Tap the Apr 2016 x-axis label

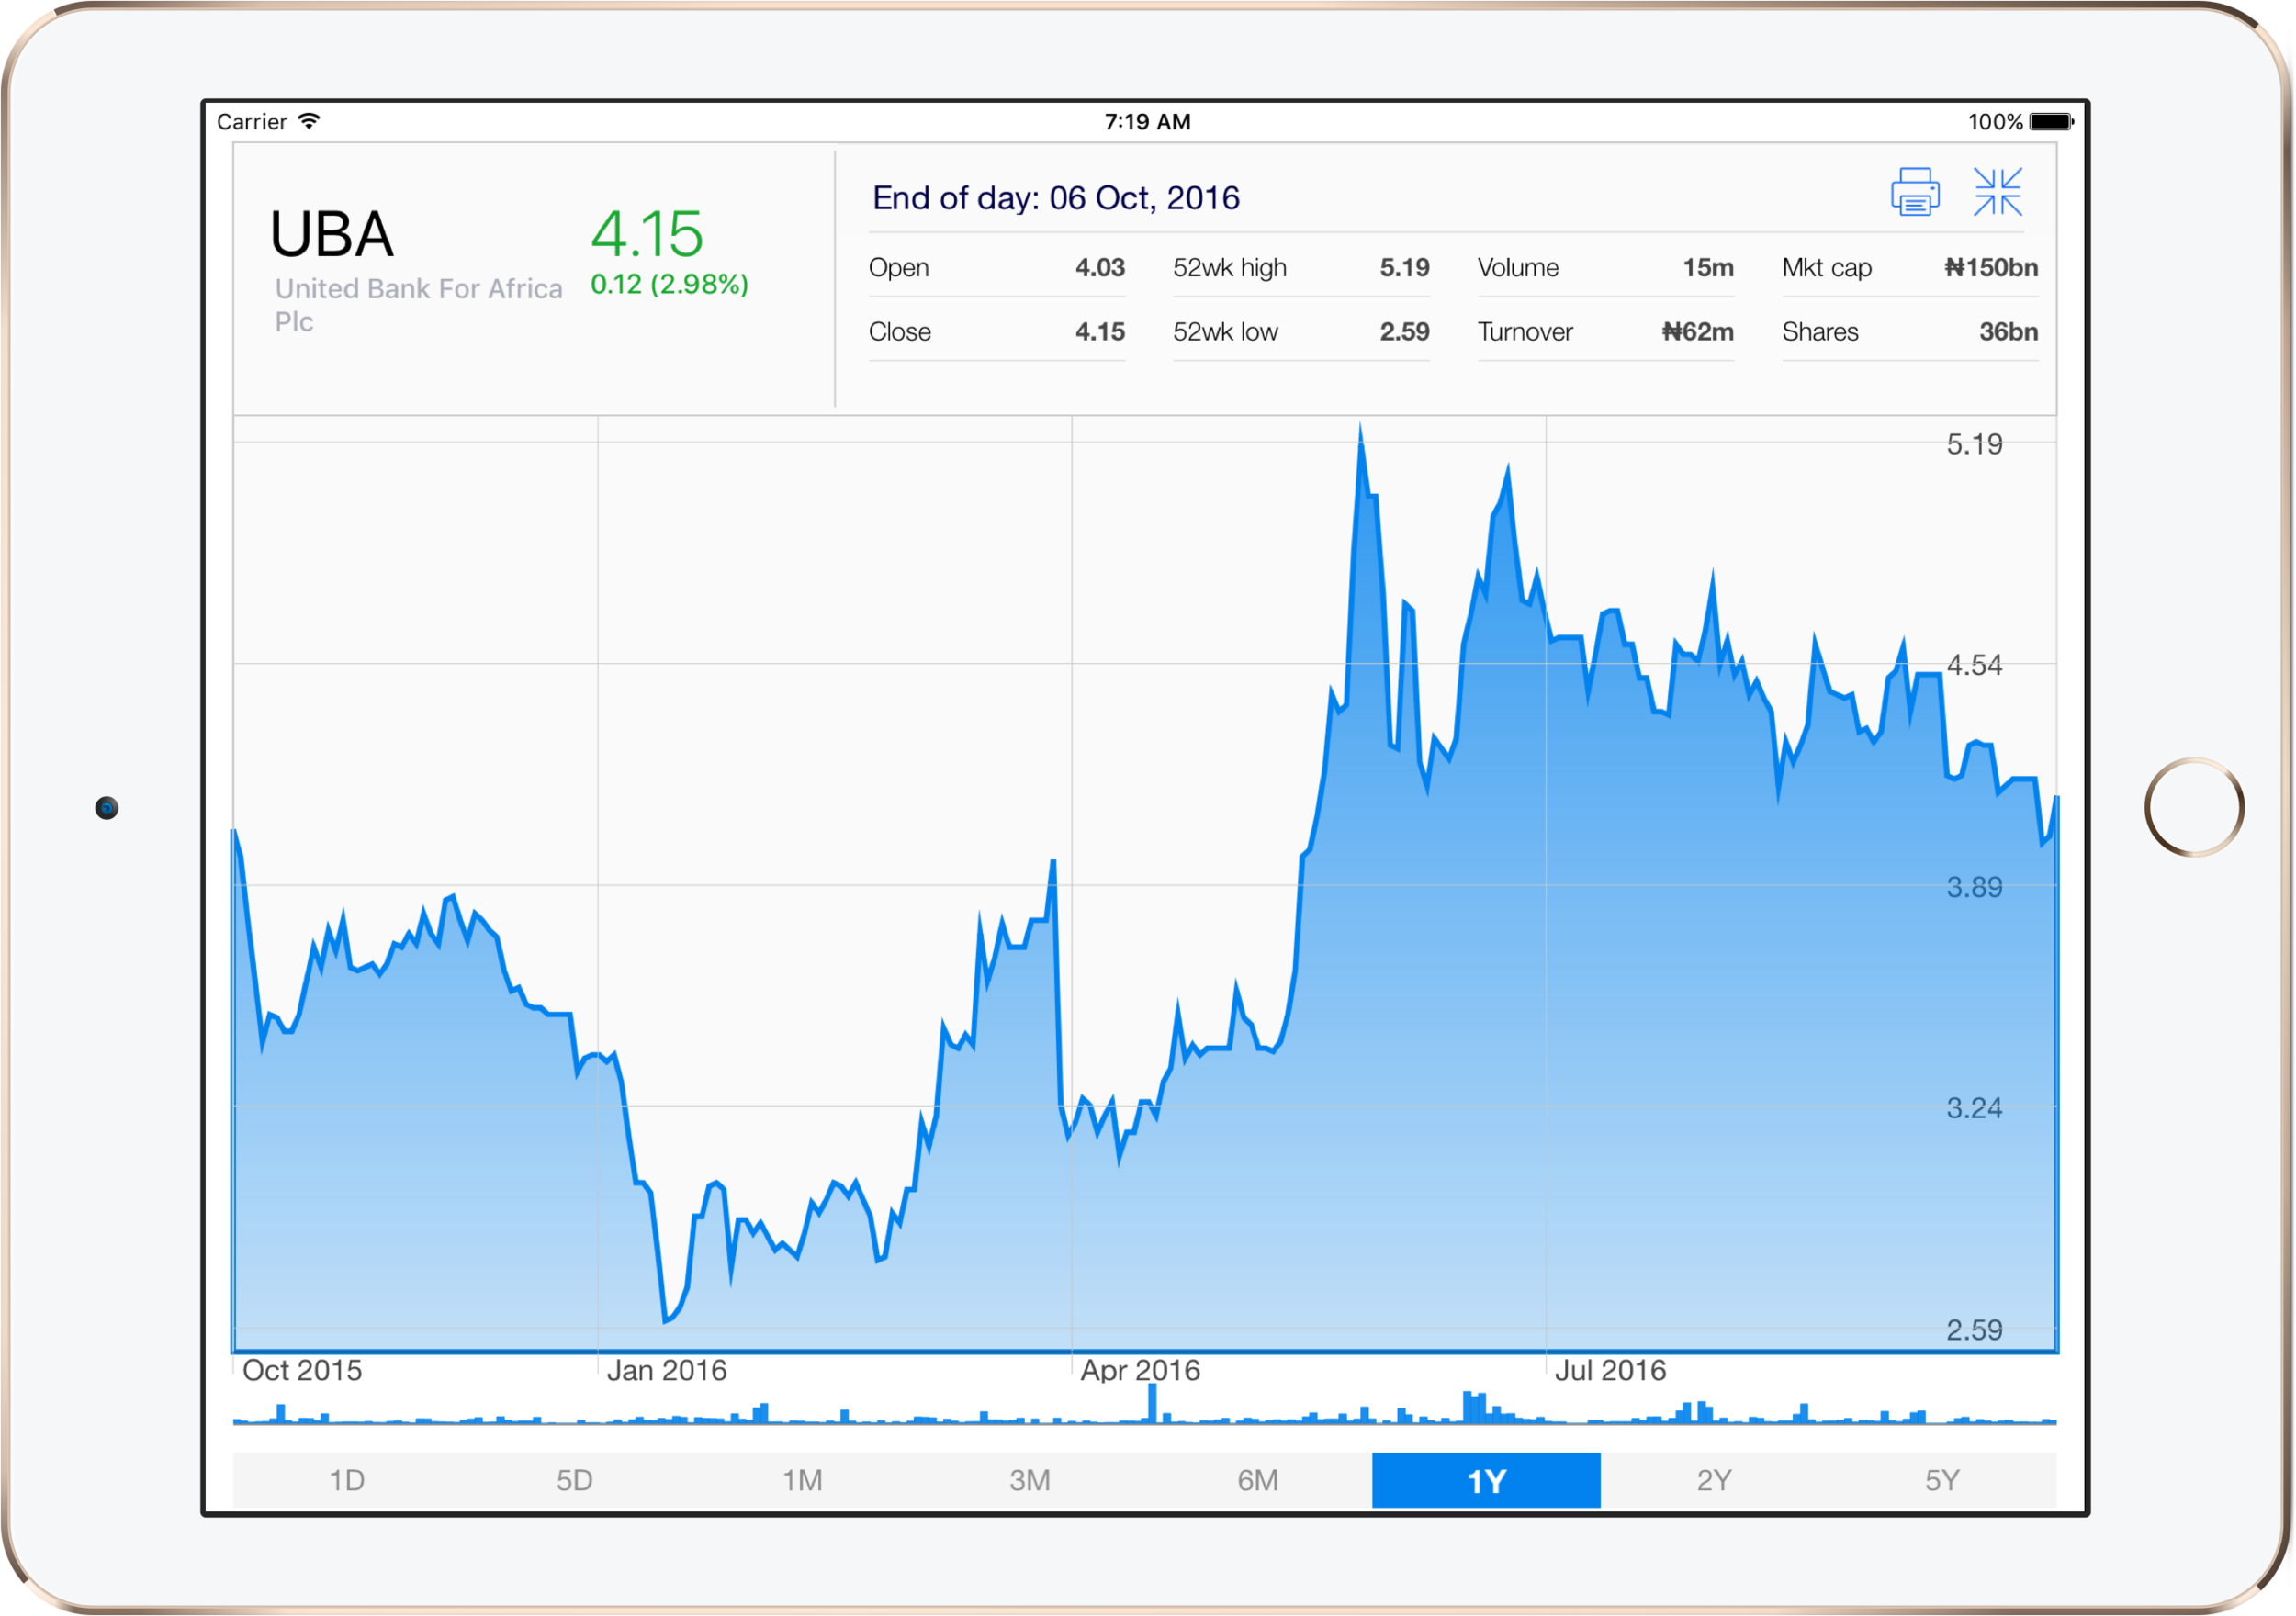tap(1140, 1371)
